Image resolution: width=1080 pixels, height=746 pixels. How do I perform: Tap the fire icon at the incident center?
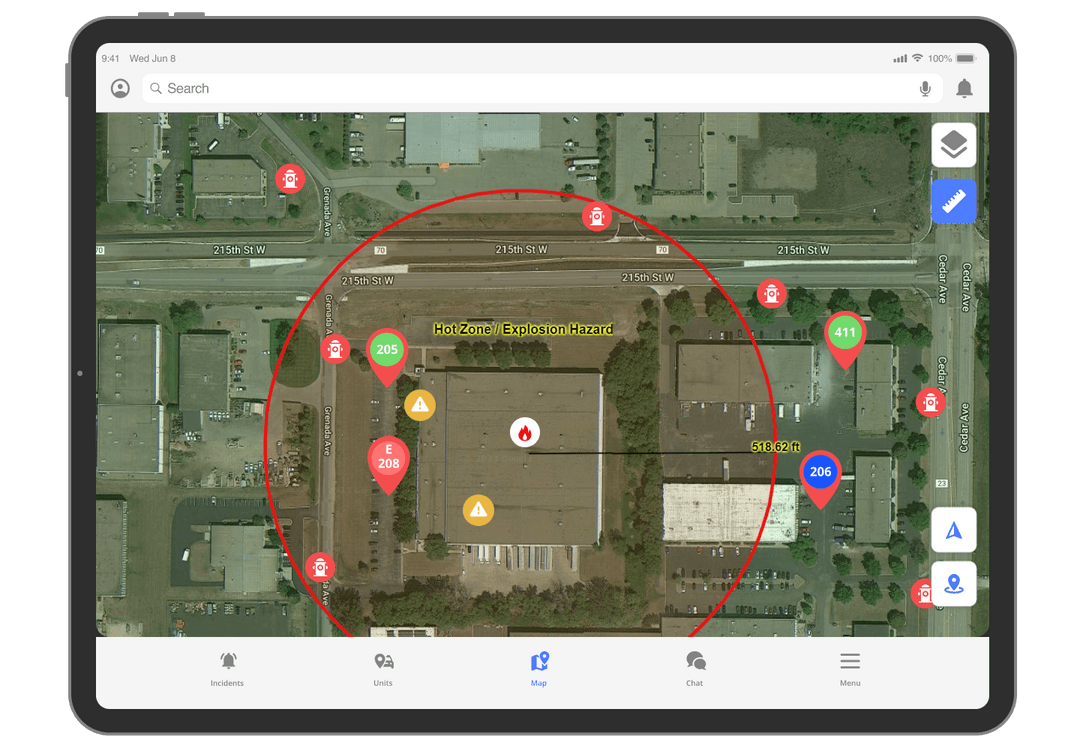524,432
